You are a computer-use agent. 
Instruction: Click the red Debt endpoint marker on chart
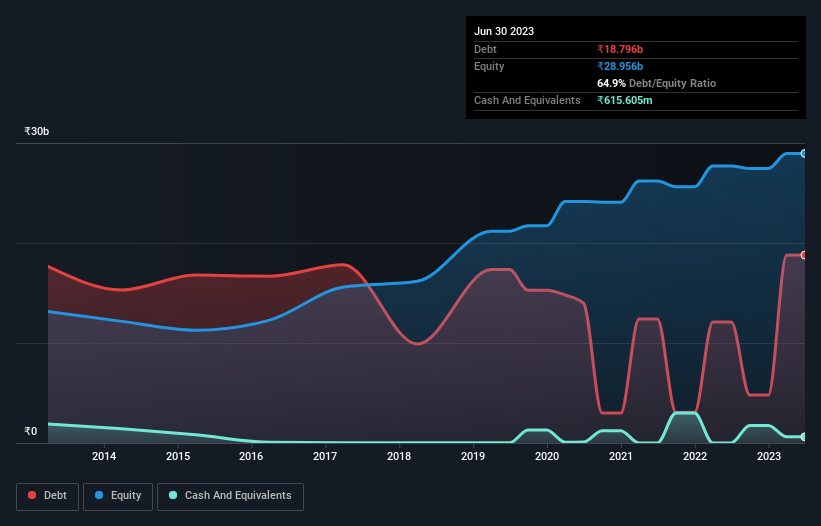pos(804,255)
